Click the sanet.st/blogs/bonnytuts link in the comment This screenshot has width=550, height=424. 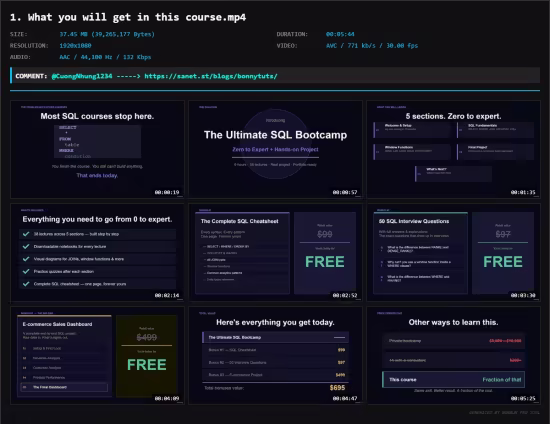click(x=211, y=76)
